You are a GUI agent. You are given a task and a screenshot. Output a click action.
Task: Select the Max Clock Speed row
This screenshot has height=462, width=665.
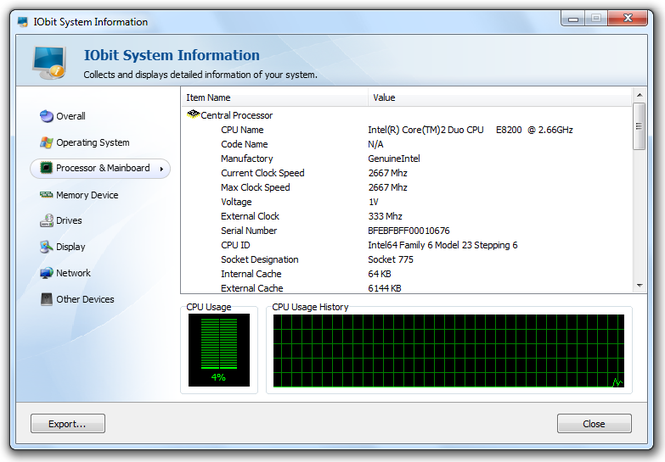(x=406, y=188)
